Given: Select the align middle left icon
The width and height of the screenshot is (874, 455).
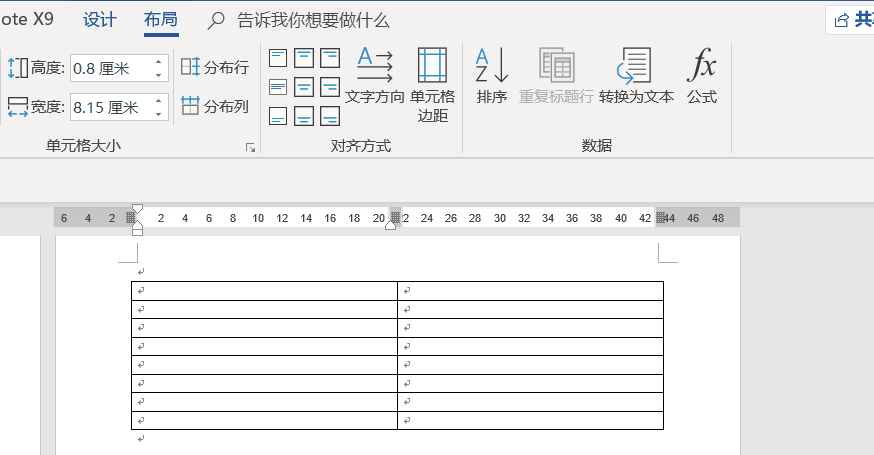Looking at the screenshot, I should pos(278,87).
